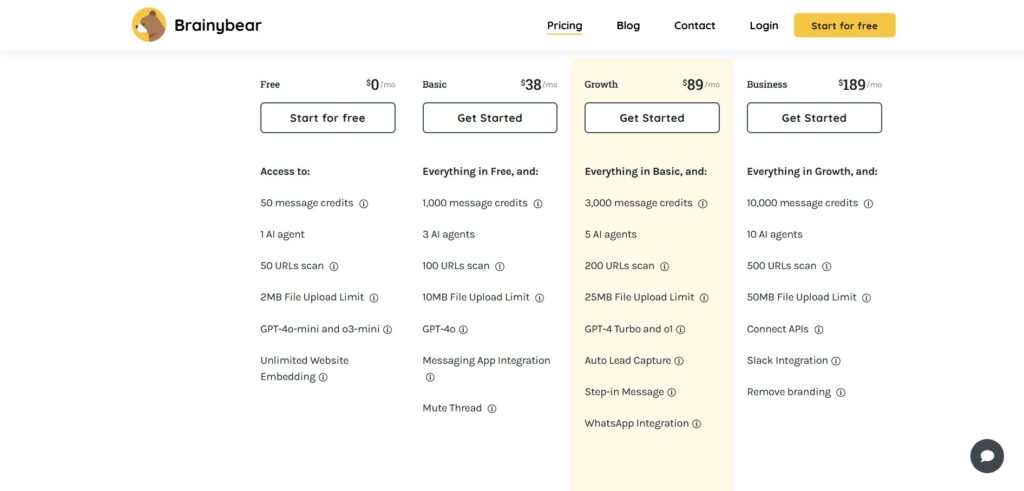The image size is (1024, 491).
Task: Show info for 1,000 message credits
Action: pos(537,204)
